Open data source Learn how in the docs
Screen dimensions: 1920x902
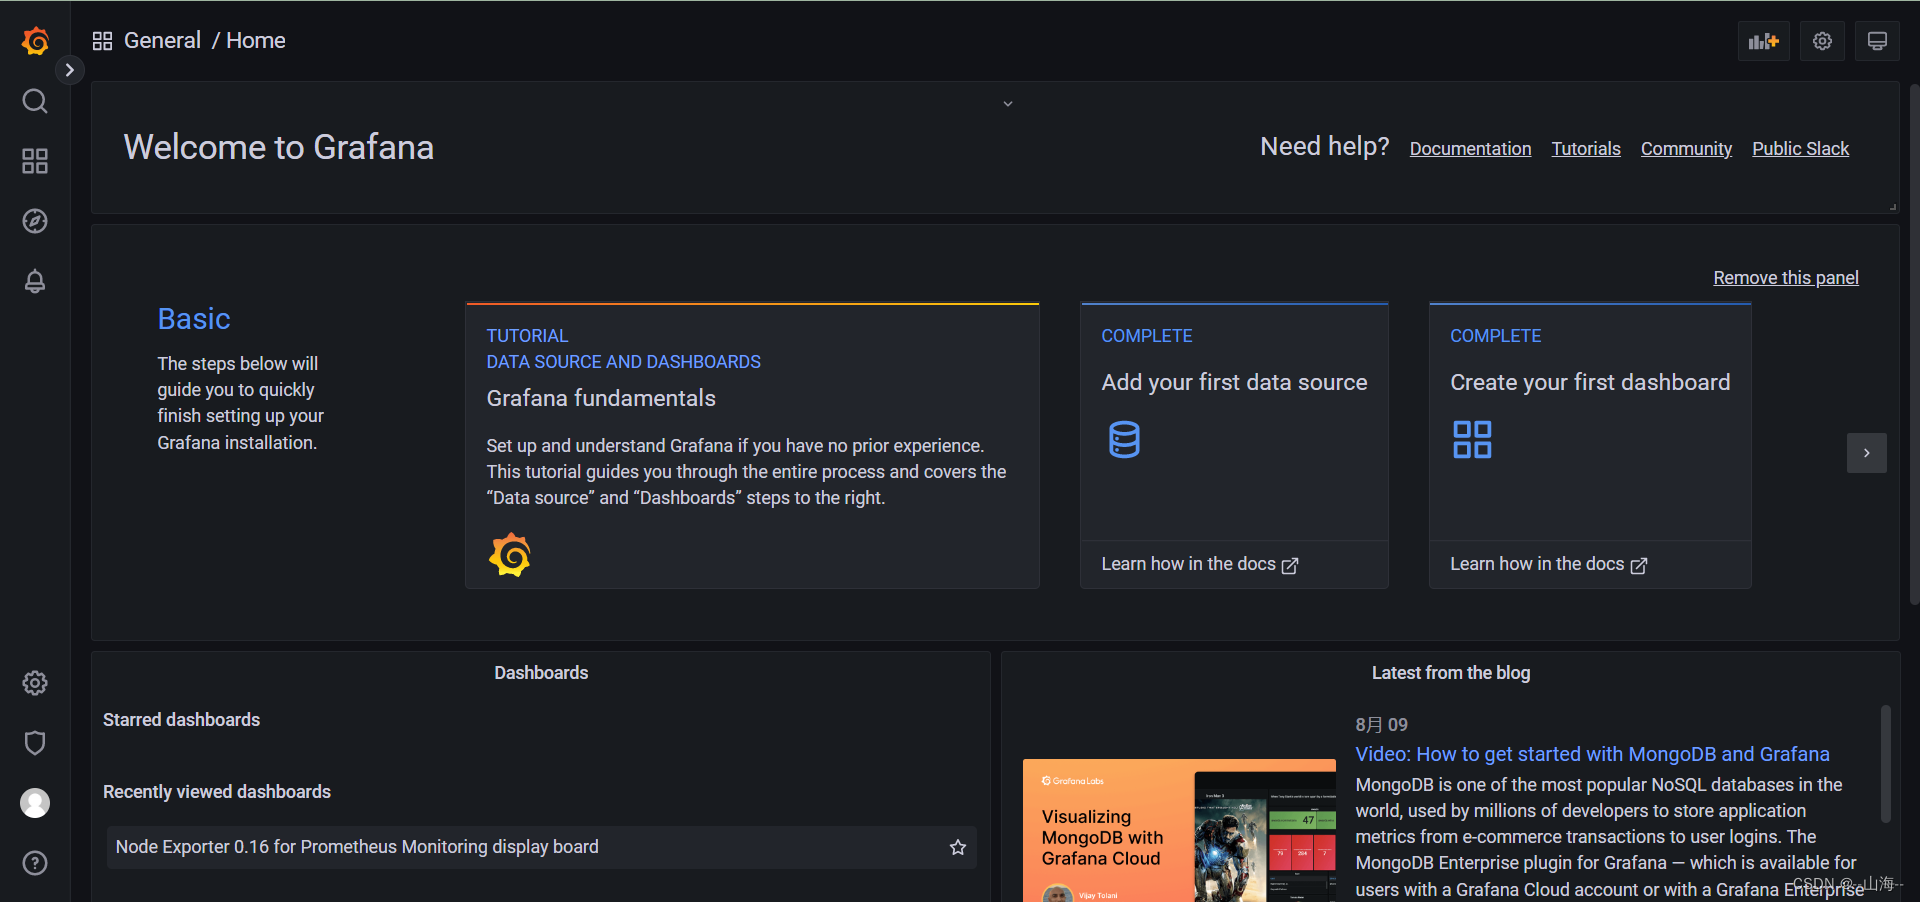tap(1199, 565)
